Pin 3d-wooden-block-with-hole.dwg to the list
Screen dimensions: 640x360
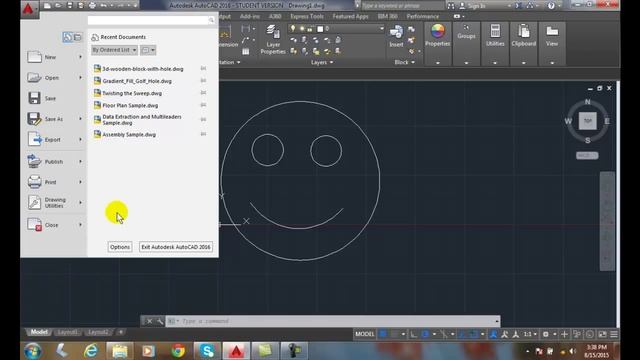(203, 69)
